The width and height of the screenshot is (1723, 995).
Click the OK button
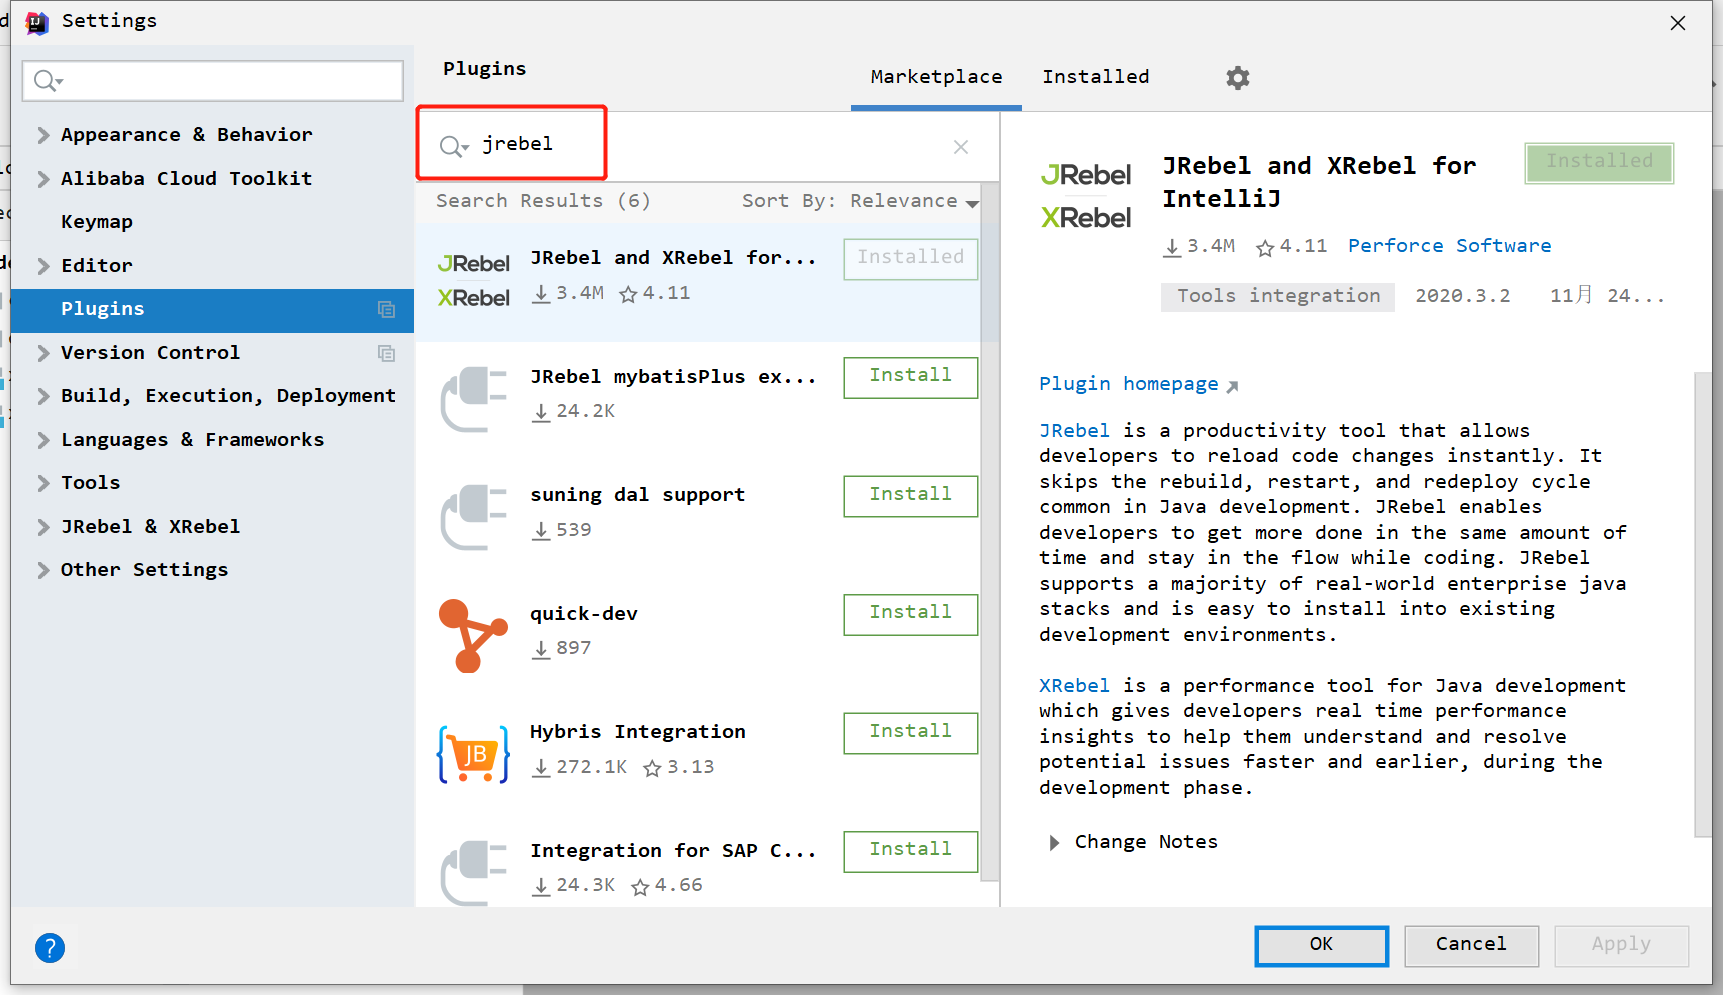[1322, 945]
